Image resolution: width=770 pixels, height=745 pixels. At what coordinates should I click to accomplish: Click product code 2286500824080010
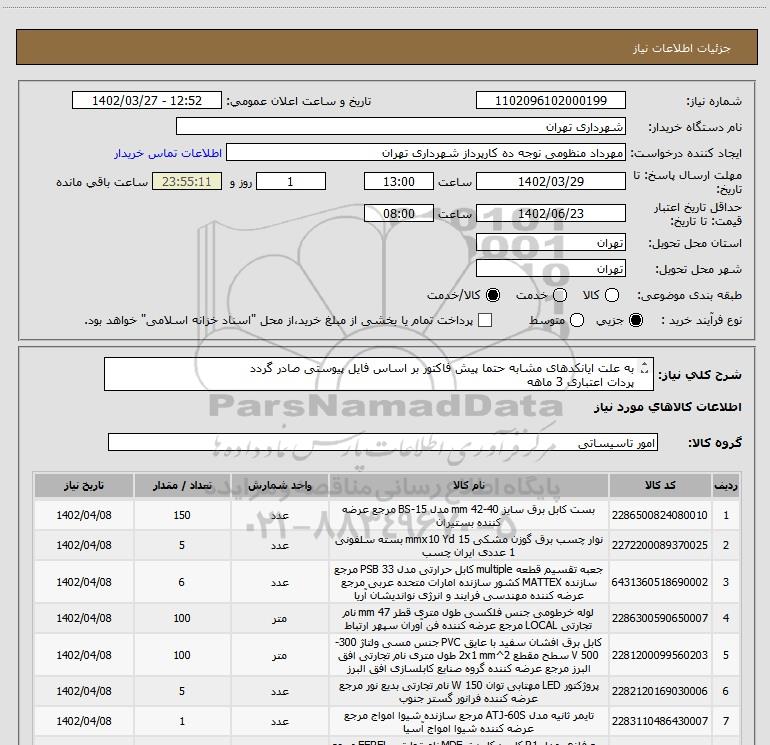click(x=660, y=515)
